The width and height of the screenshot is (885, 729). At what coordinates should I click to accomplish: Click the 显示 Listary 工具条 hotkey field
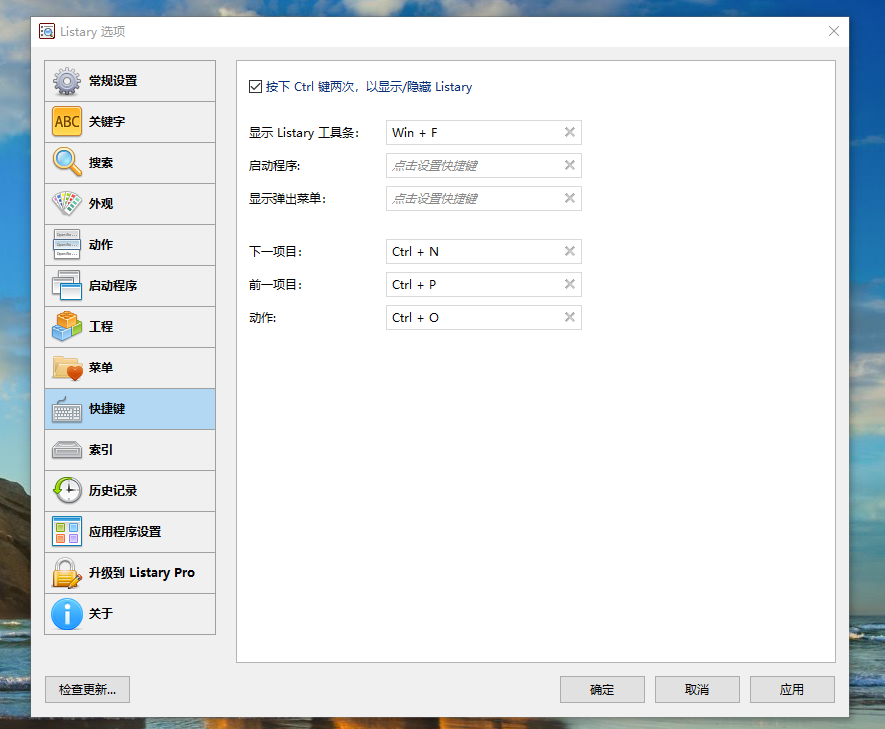point(484,133)
